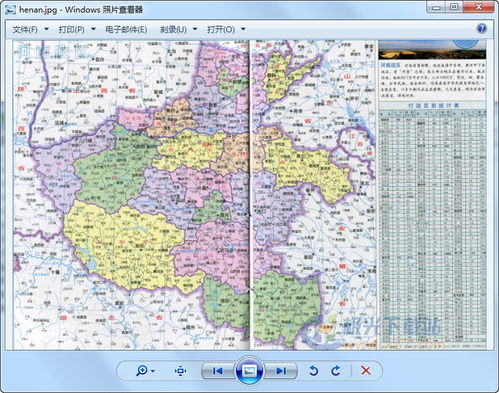Minimize the Photo Viewer window

coord(437,7)
